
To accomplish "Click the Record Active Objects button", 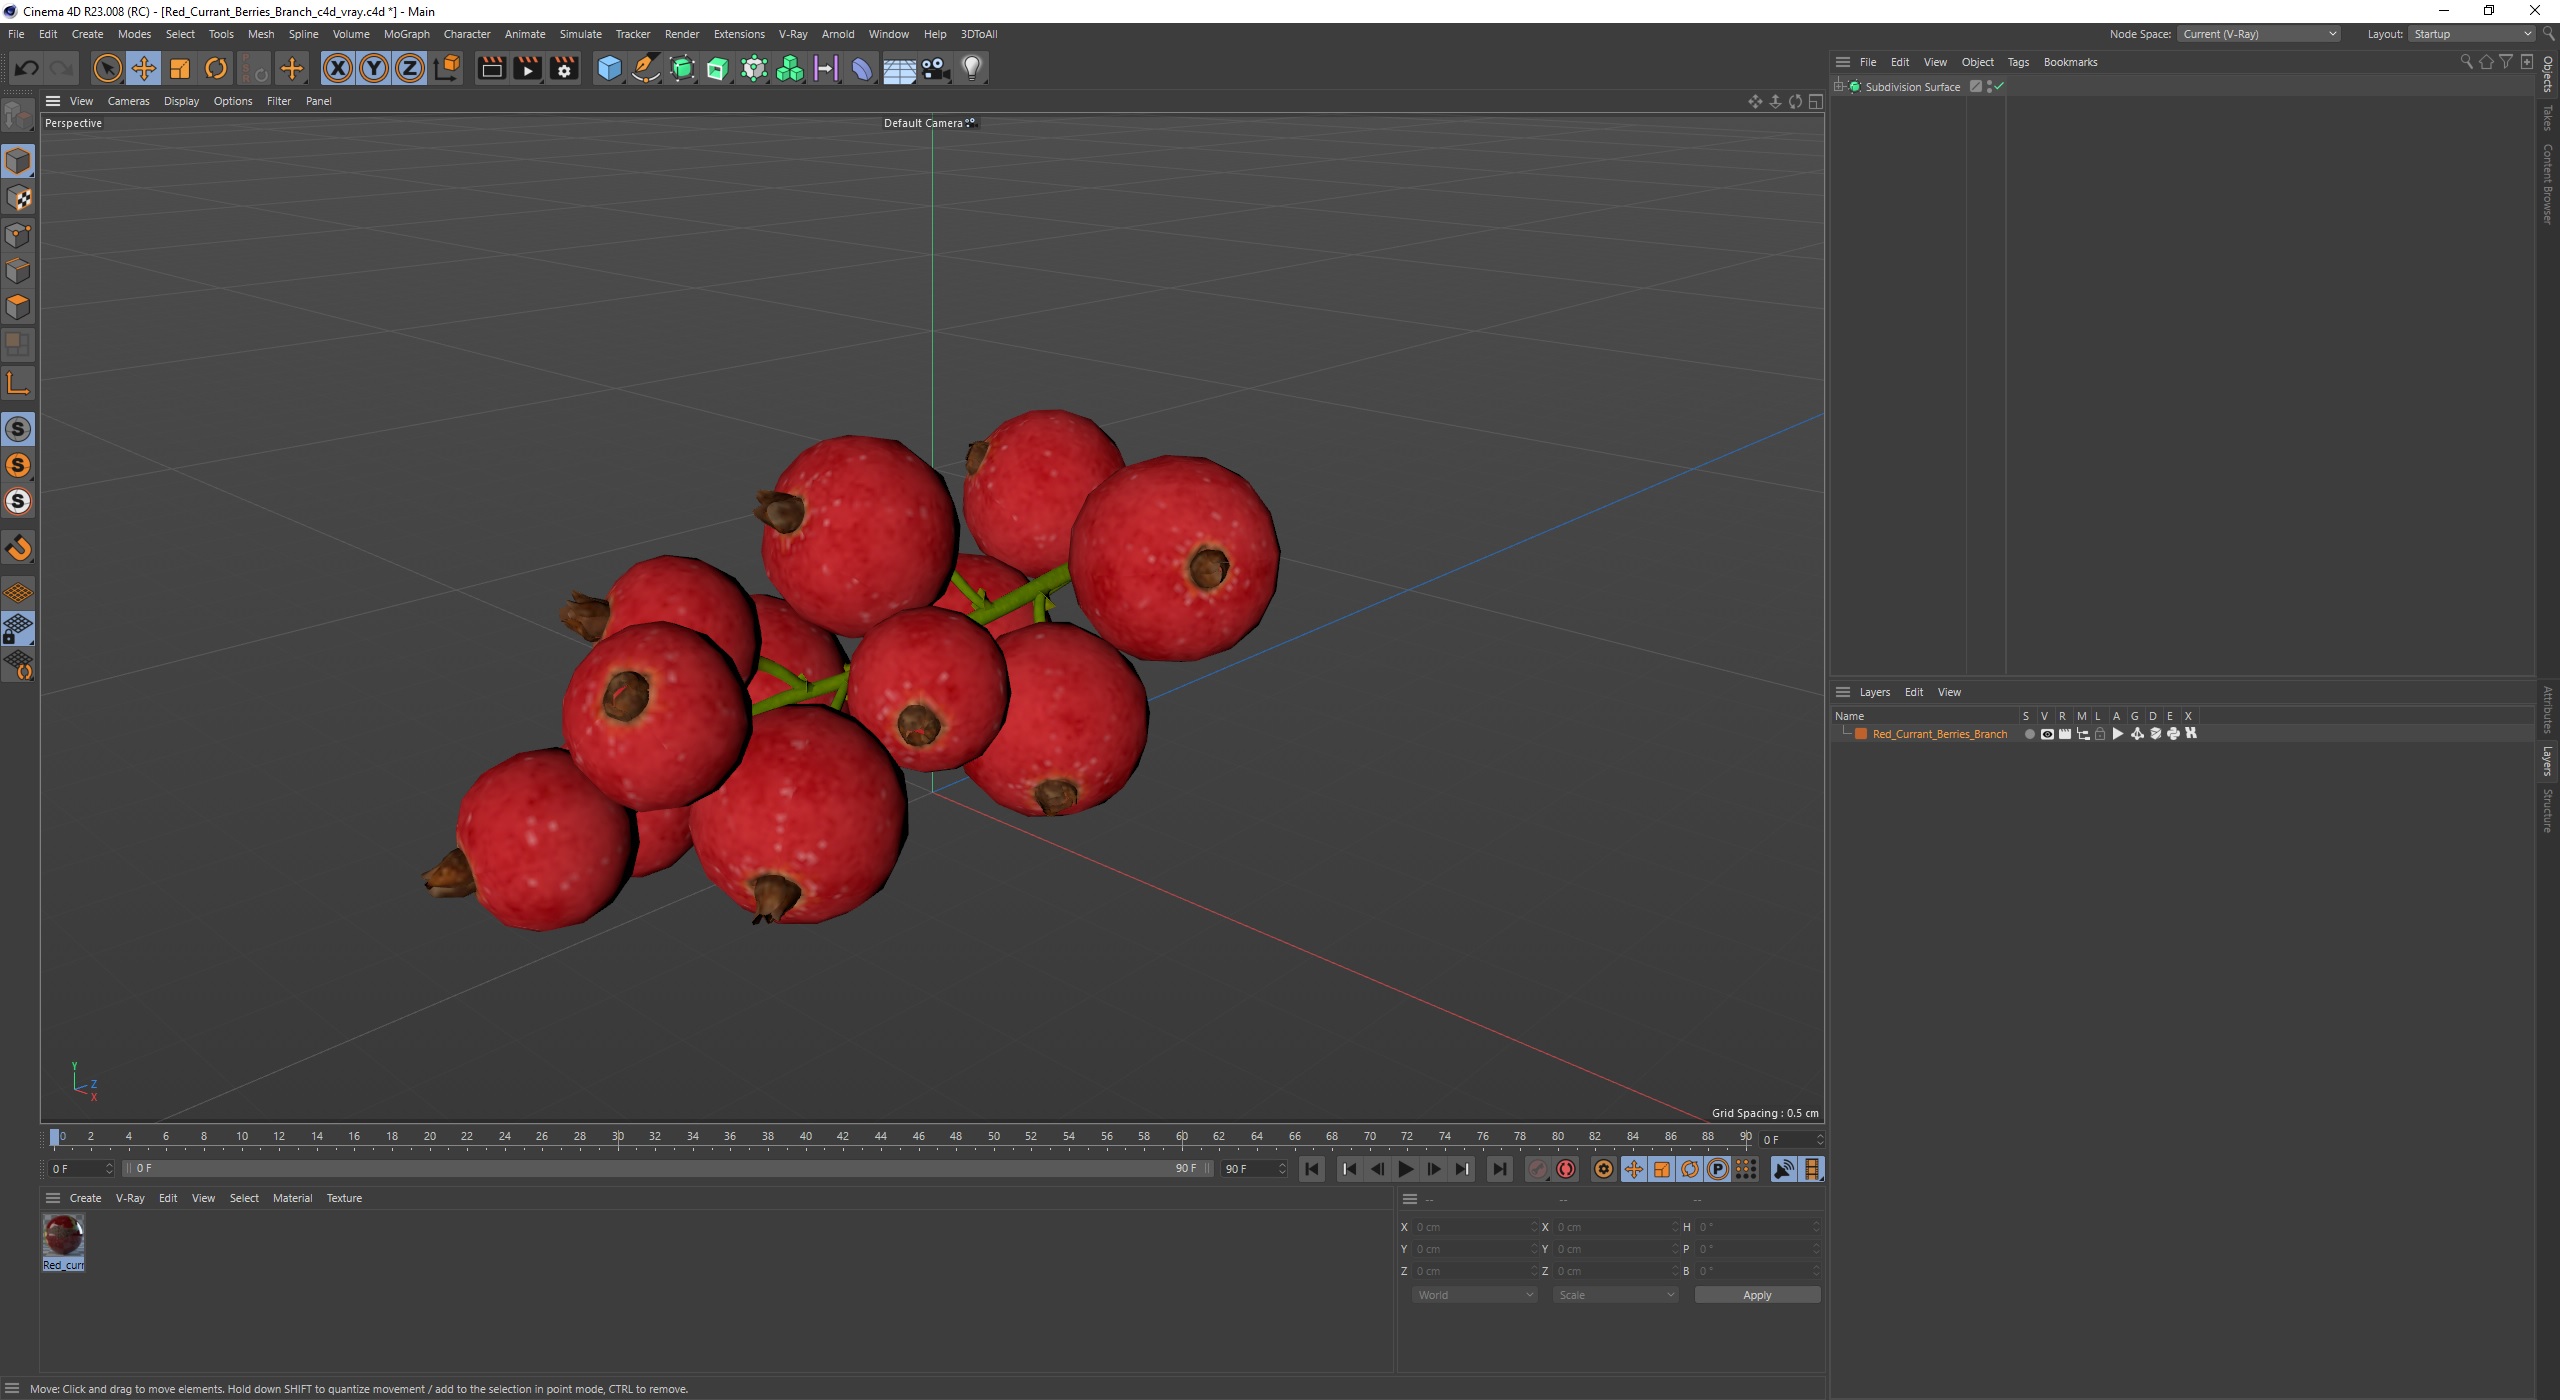I will click(x=1538, y=1169).
